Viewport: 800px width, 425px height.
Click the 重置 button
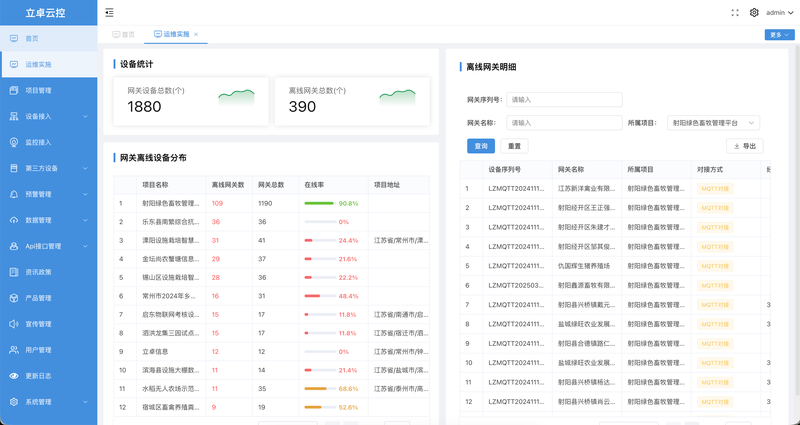[514, 146]
